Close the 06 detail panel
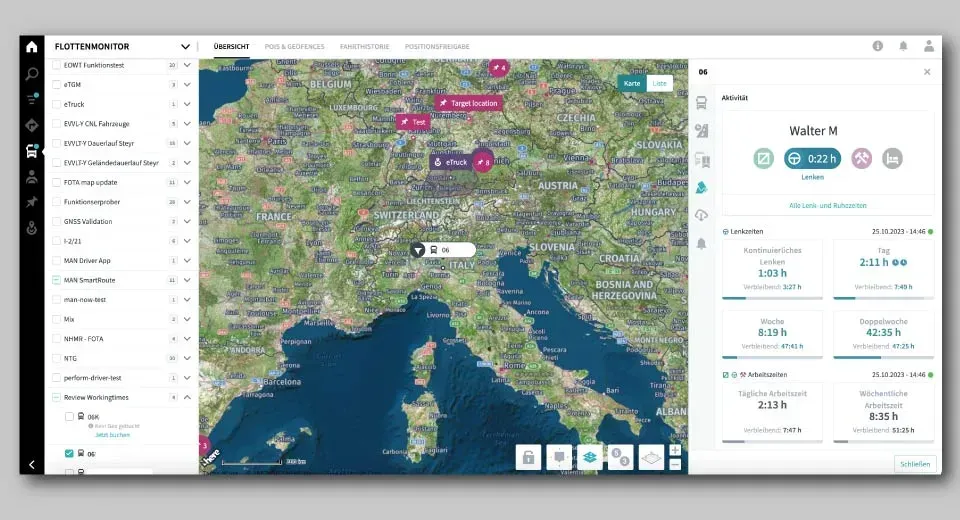The width and height of the screenshot is (960, 520). [x=927, y=72]
